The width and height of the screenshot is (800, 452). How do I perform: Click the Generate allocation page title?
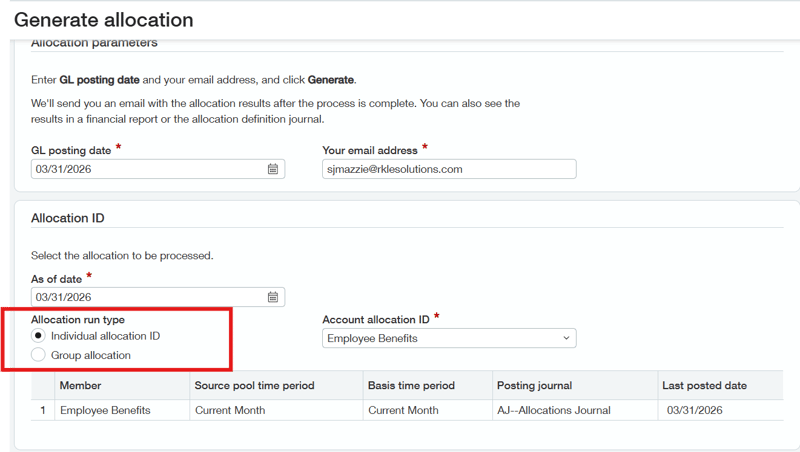[104, 20]
